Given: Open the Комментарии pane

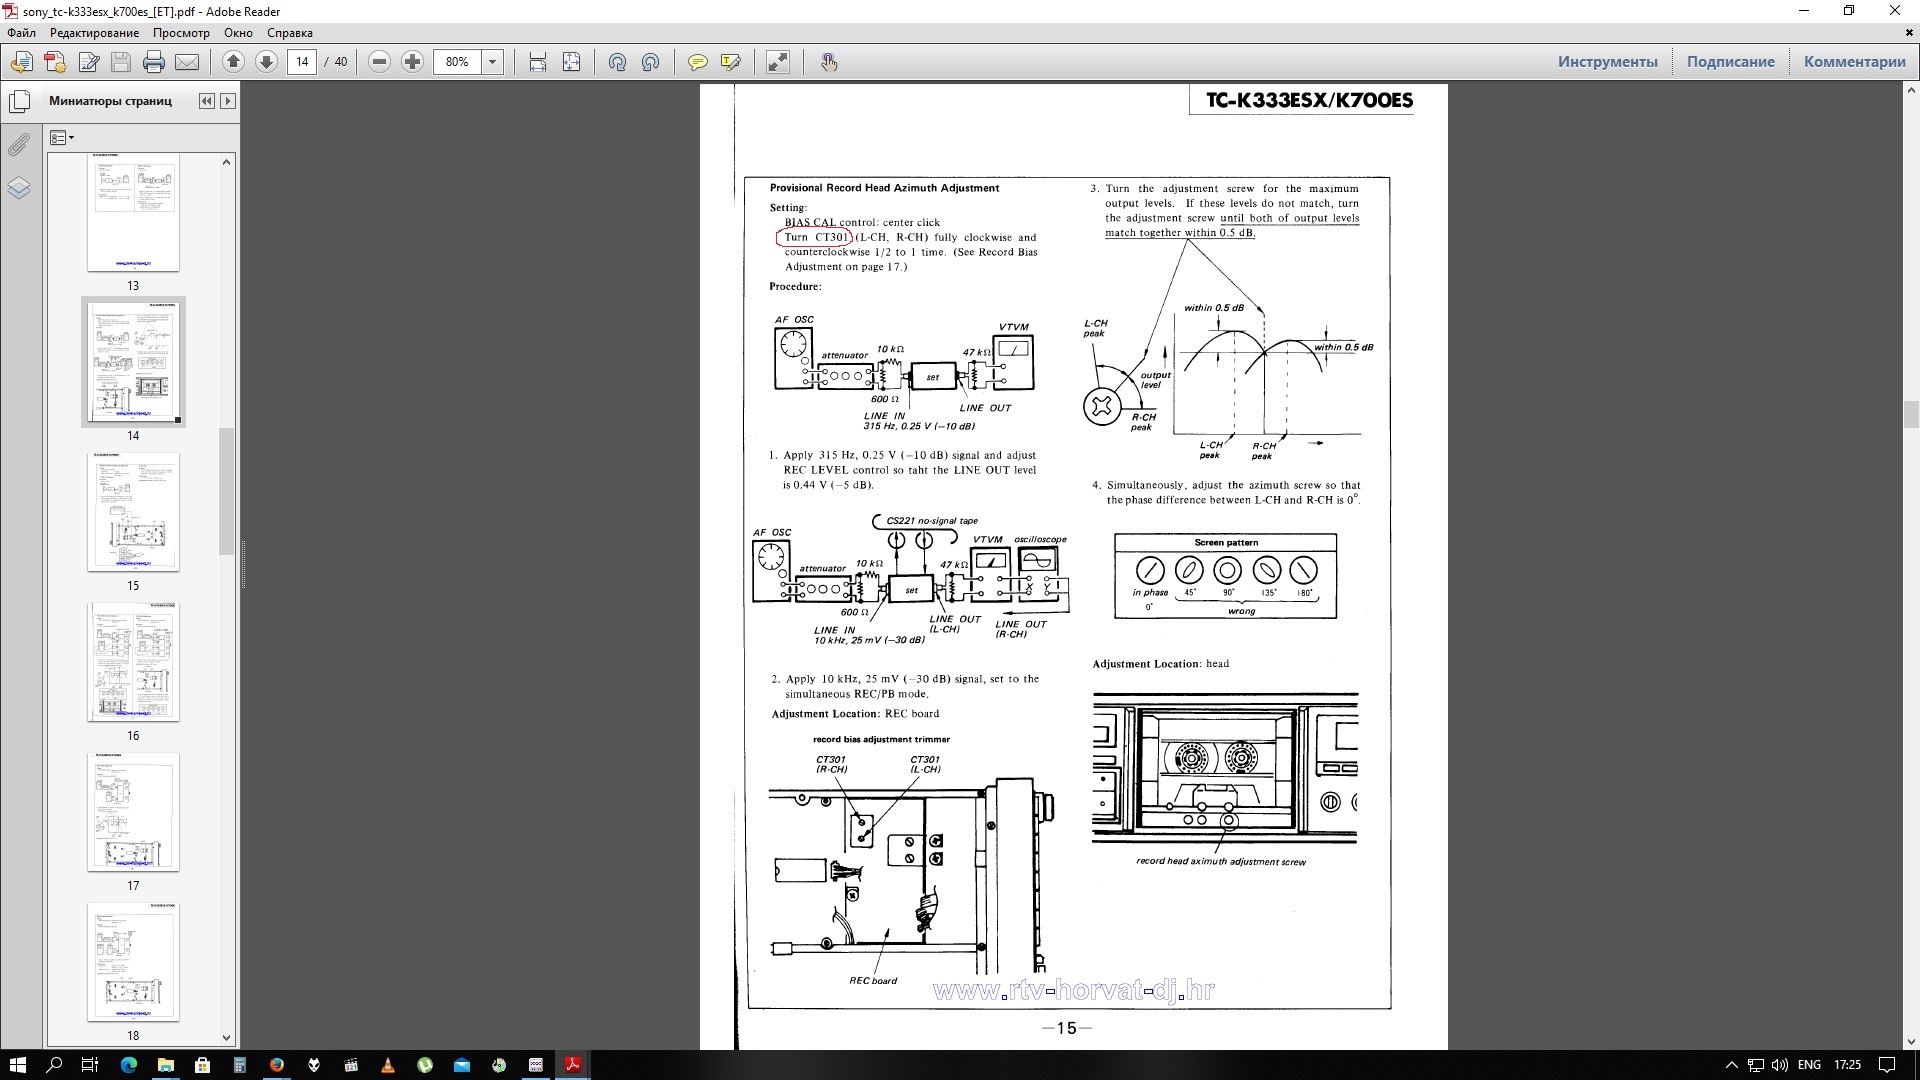Looking at the screenshot, I should [1854, 62].
